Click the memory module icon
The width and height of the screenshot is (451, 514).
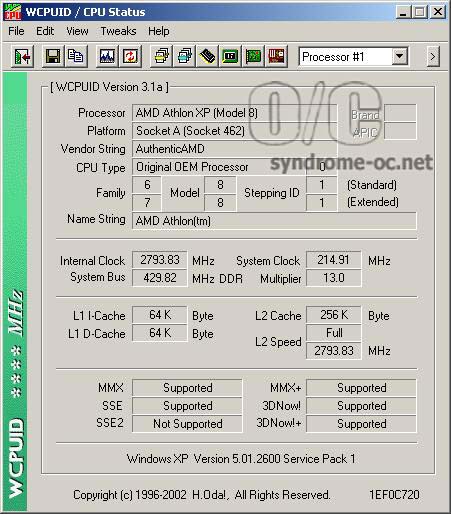pyautogui.click(x=207, y=56)
